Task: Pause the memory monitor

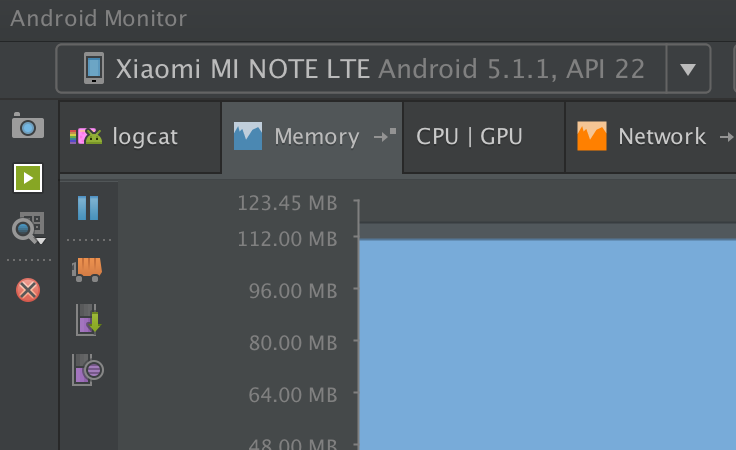Action: tap(88, 208)
